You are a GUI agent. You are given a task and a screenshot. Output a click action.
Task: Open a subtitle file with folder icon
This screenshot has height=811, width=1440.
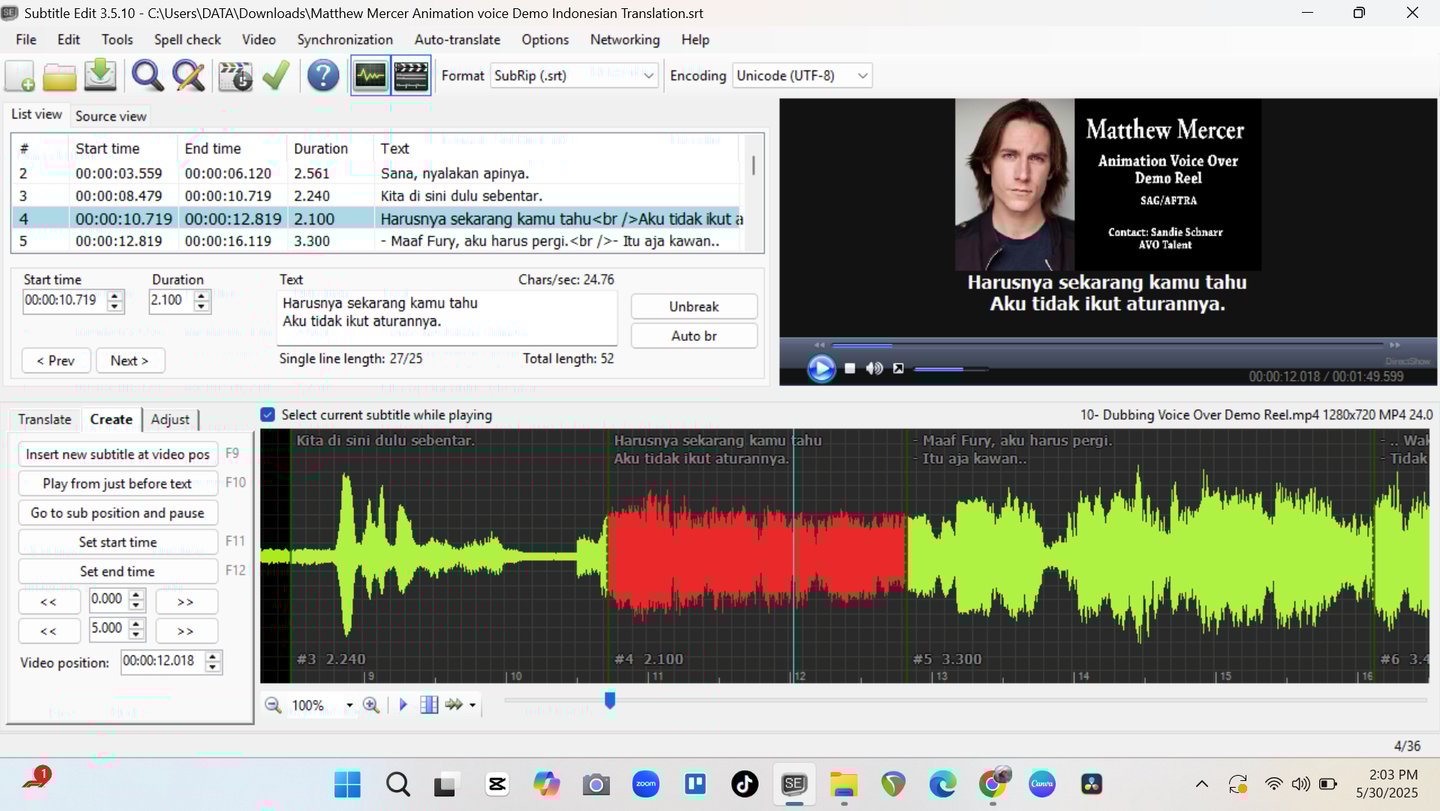pos(60,76)
